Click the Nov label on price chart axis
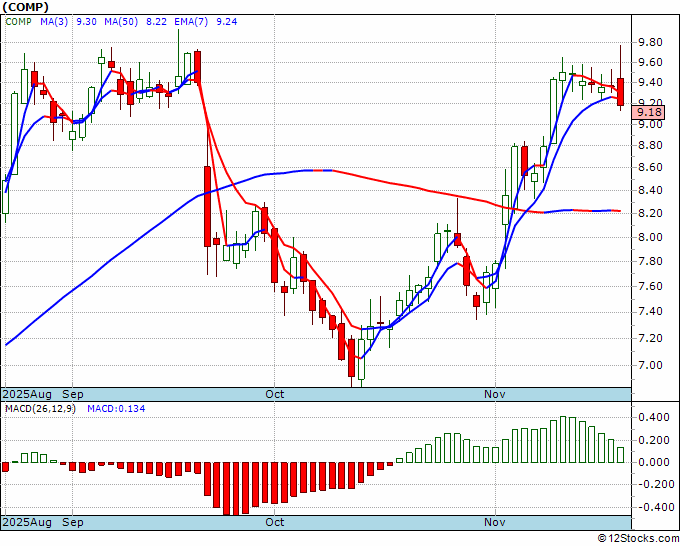The height and width of the screenshot is (546, 680). (x=495, y=394)
